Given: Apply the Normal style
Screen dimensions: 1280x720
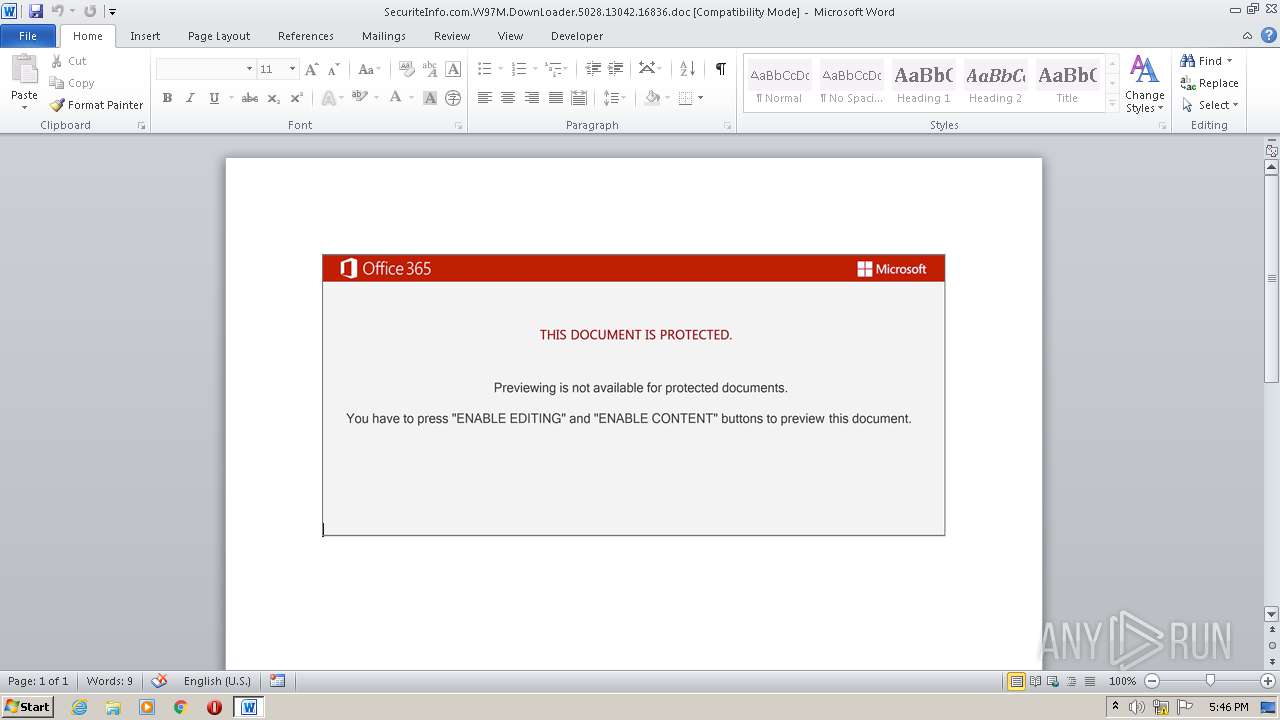Looking at the screenshot, I should 780,83.
